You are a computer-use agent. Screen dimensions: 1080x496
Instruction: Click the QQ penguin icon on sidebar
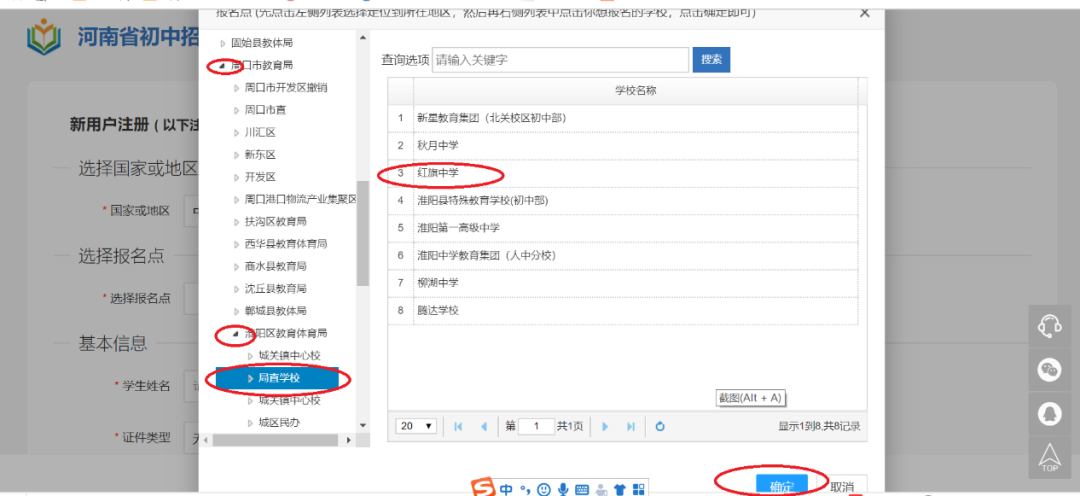pos(1049,412)
